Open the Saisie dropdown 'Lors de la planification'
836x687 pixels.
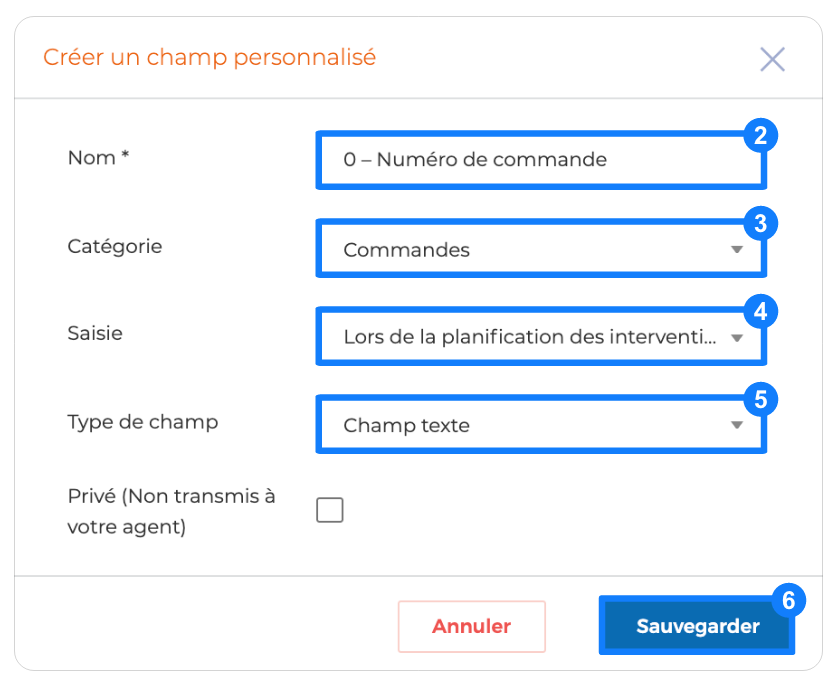(x=541, y=336)
